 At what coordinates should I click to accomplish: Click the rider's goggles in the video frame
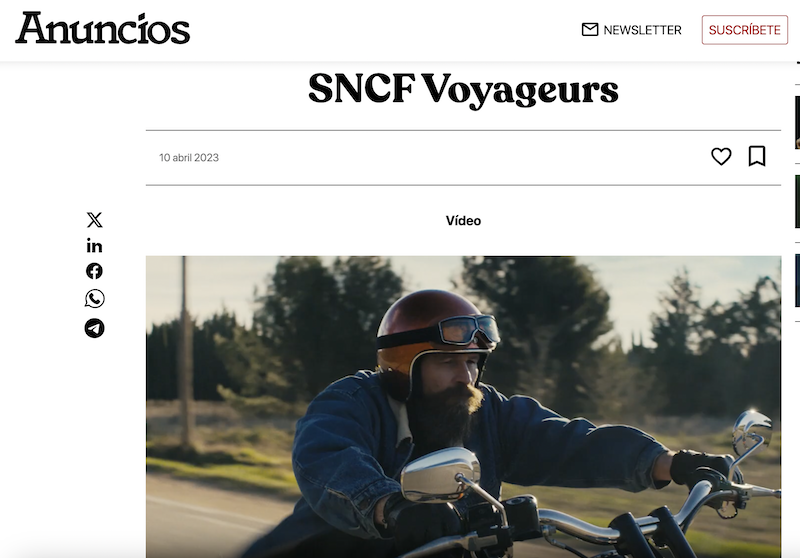pos(469,329)
